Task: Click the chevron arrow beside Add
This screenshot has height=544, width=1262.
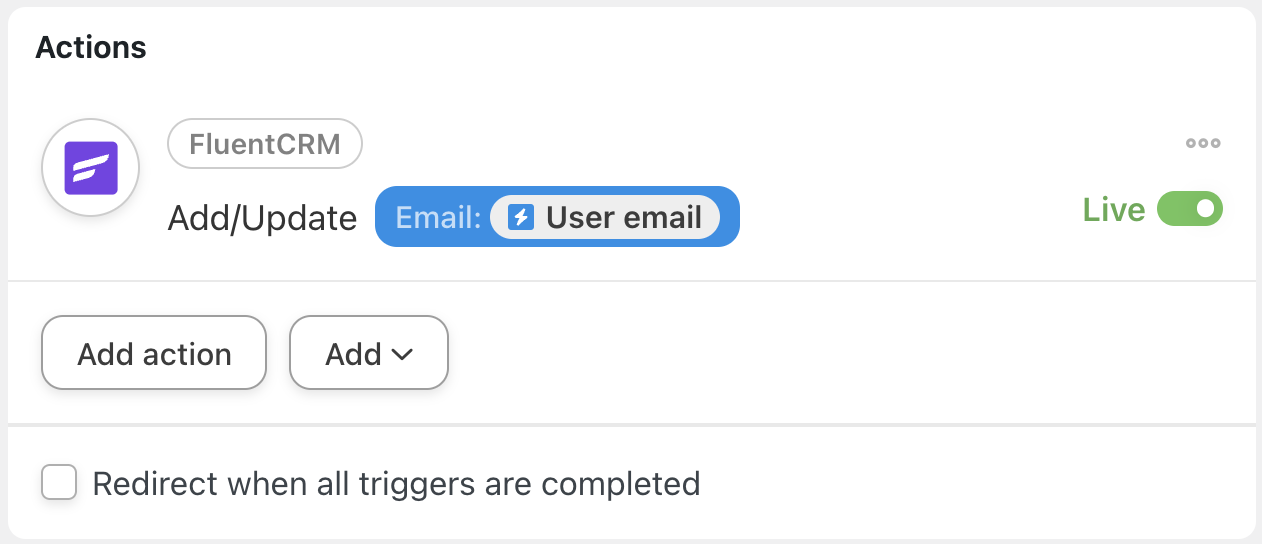Action: pos(402,354)
